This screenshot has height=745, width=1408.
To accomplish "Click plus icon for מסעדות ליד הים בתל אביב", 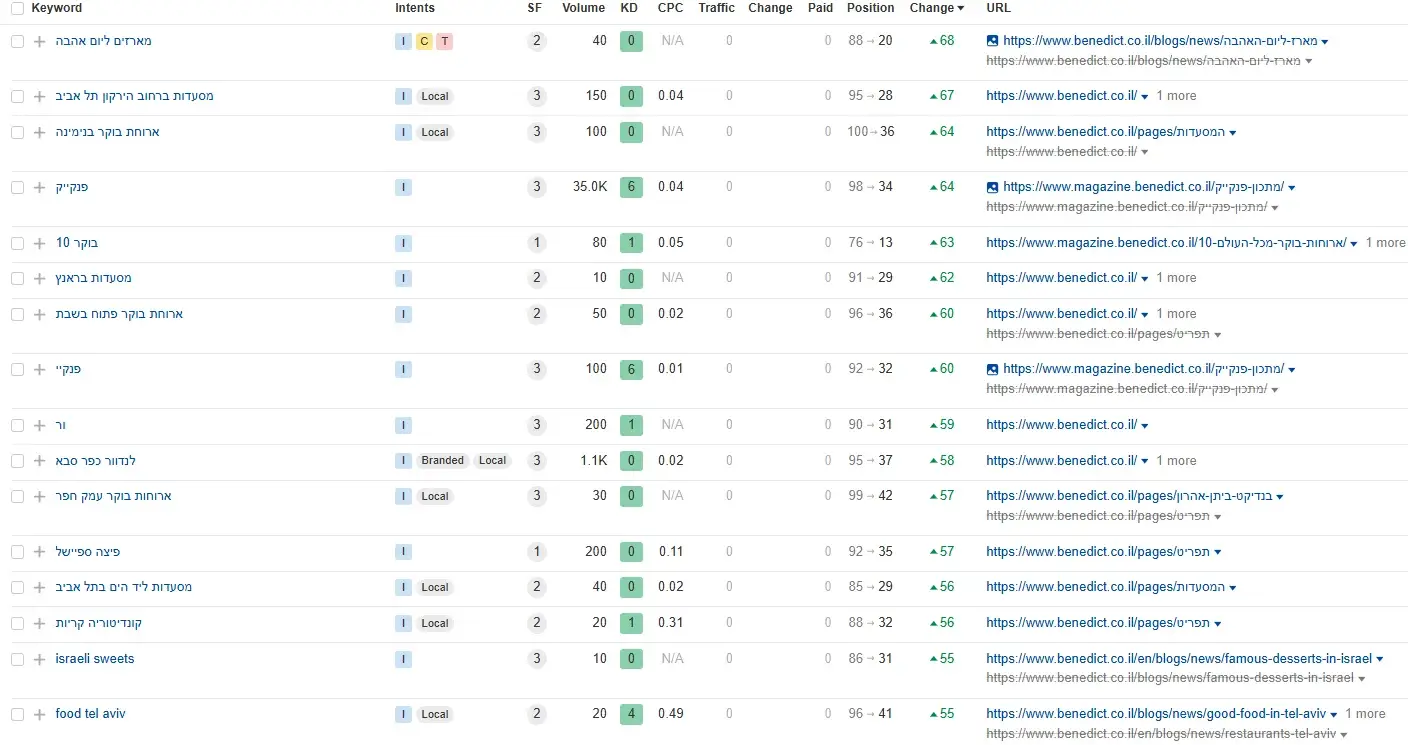I will click(x=39, y=587).
